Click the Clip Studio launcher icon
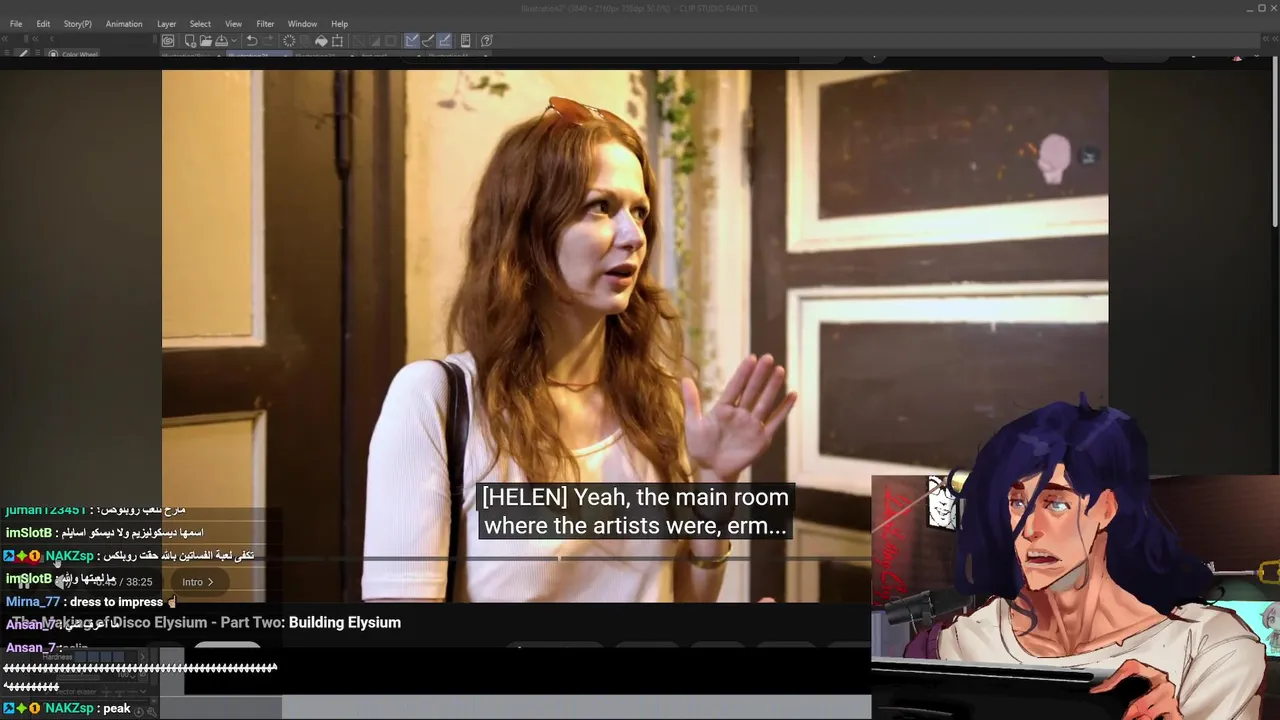Viewport: 1280px width, 720px height. tap(168, 41)
